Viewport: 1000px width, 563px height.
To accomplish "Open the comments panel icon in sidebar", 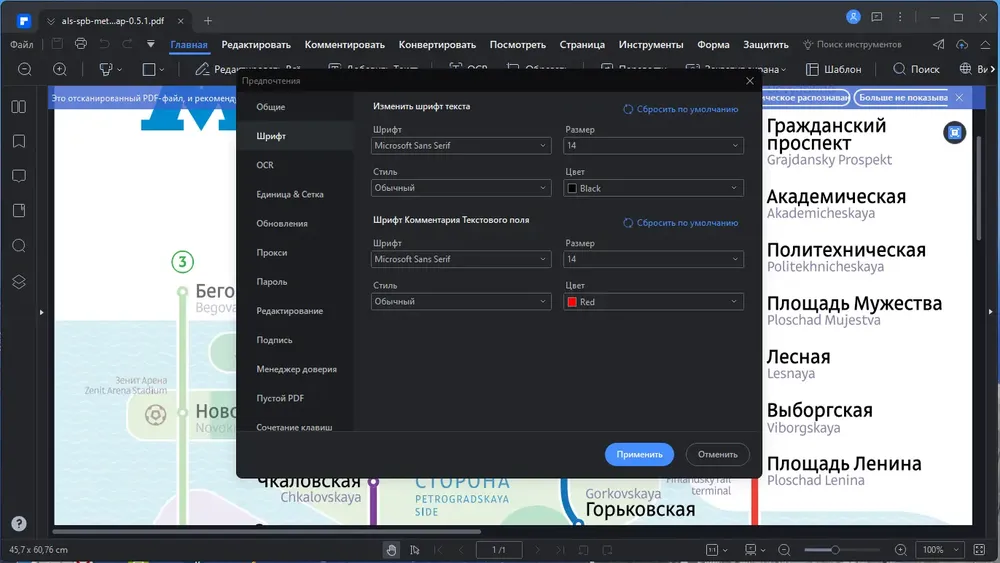I will 19,176.
